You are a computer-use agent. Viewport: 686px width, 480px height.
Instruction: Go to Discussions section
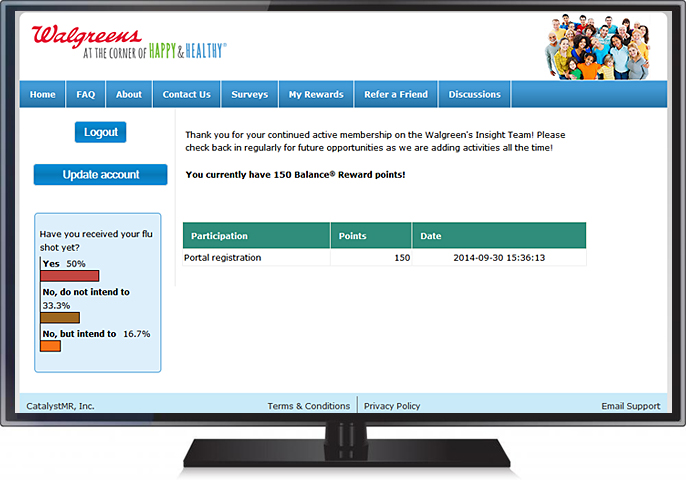pos(475,95)
